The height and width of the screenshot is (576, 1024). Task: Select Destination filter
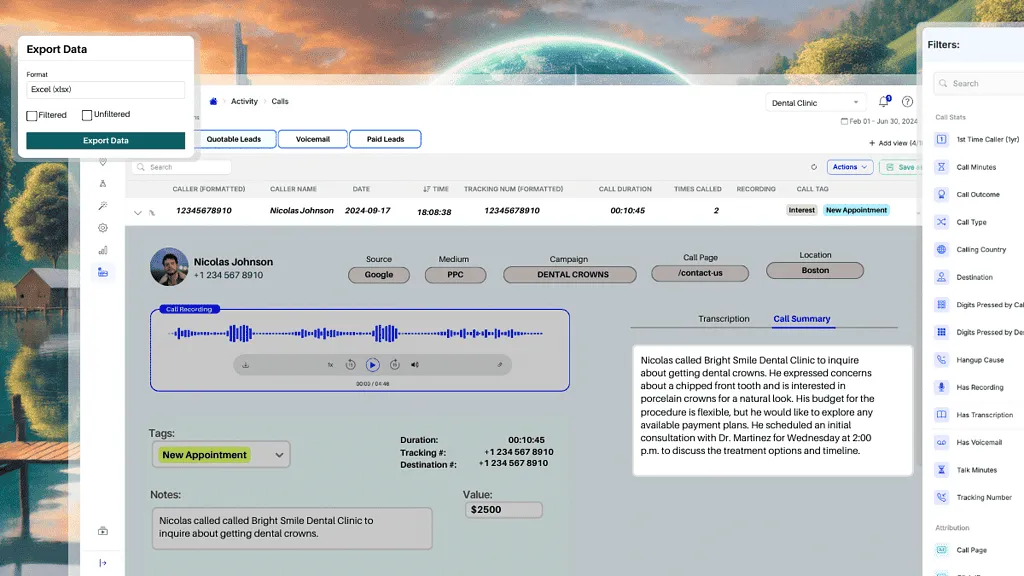pos(976,277)
